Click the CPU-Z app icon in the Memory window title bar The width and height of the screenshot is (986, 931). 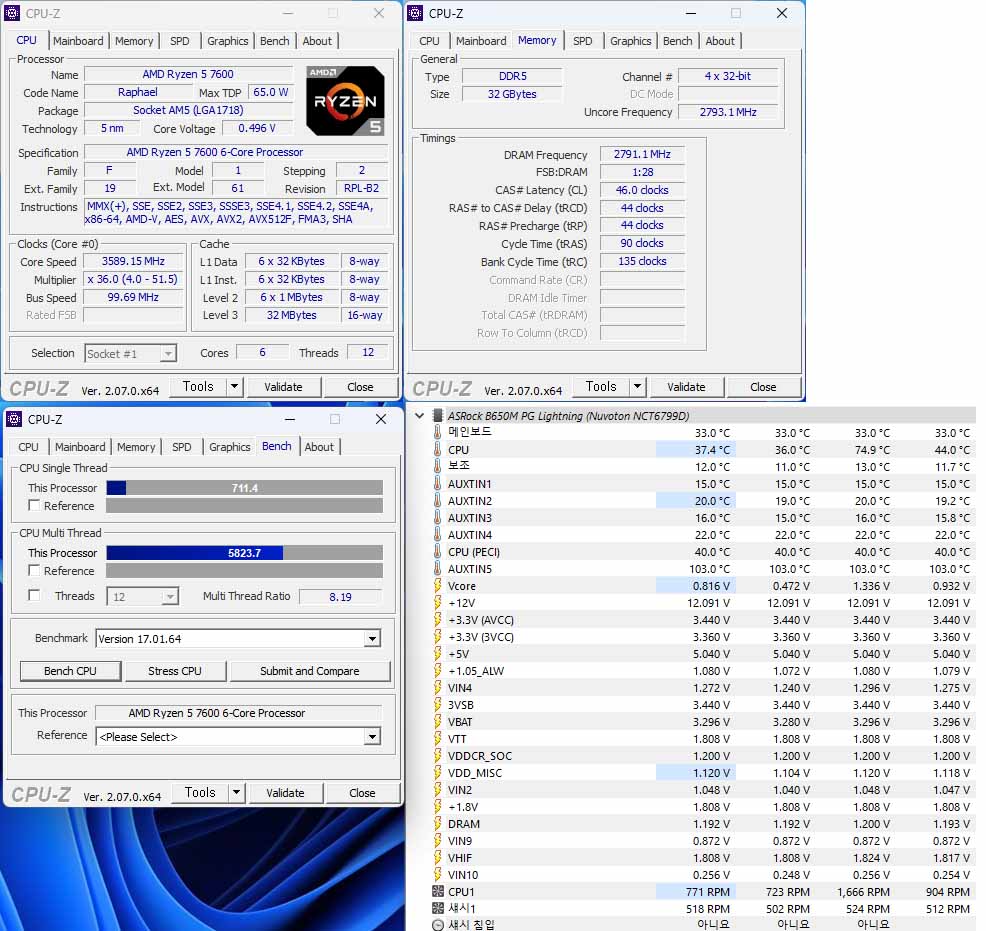coord(415,13)
